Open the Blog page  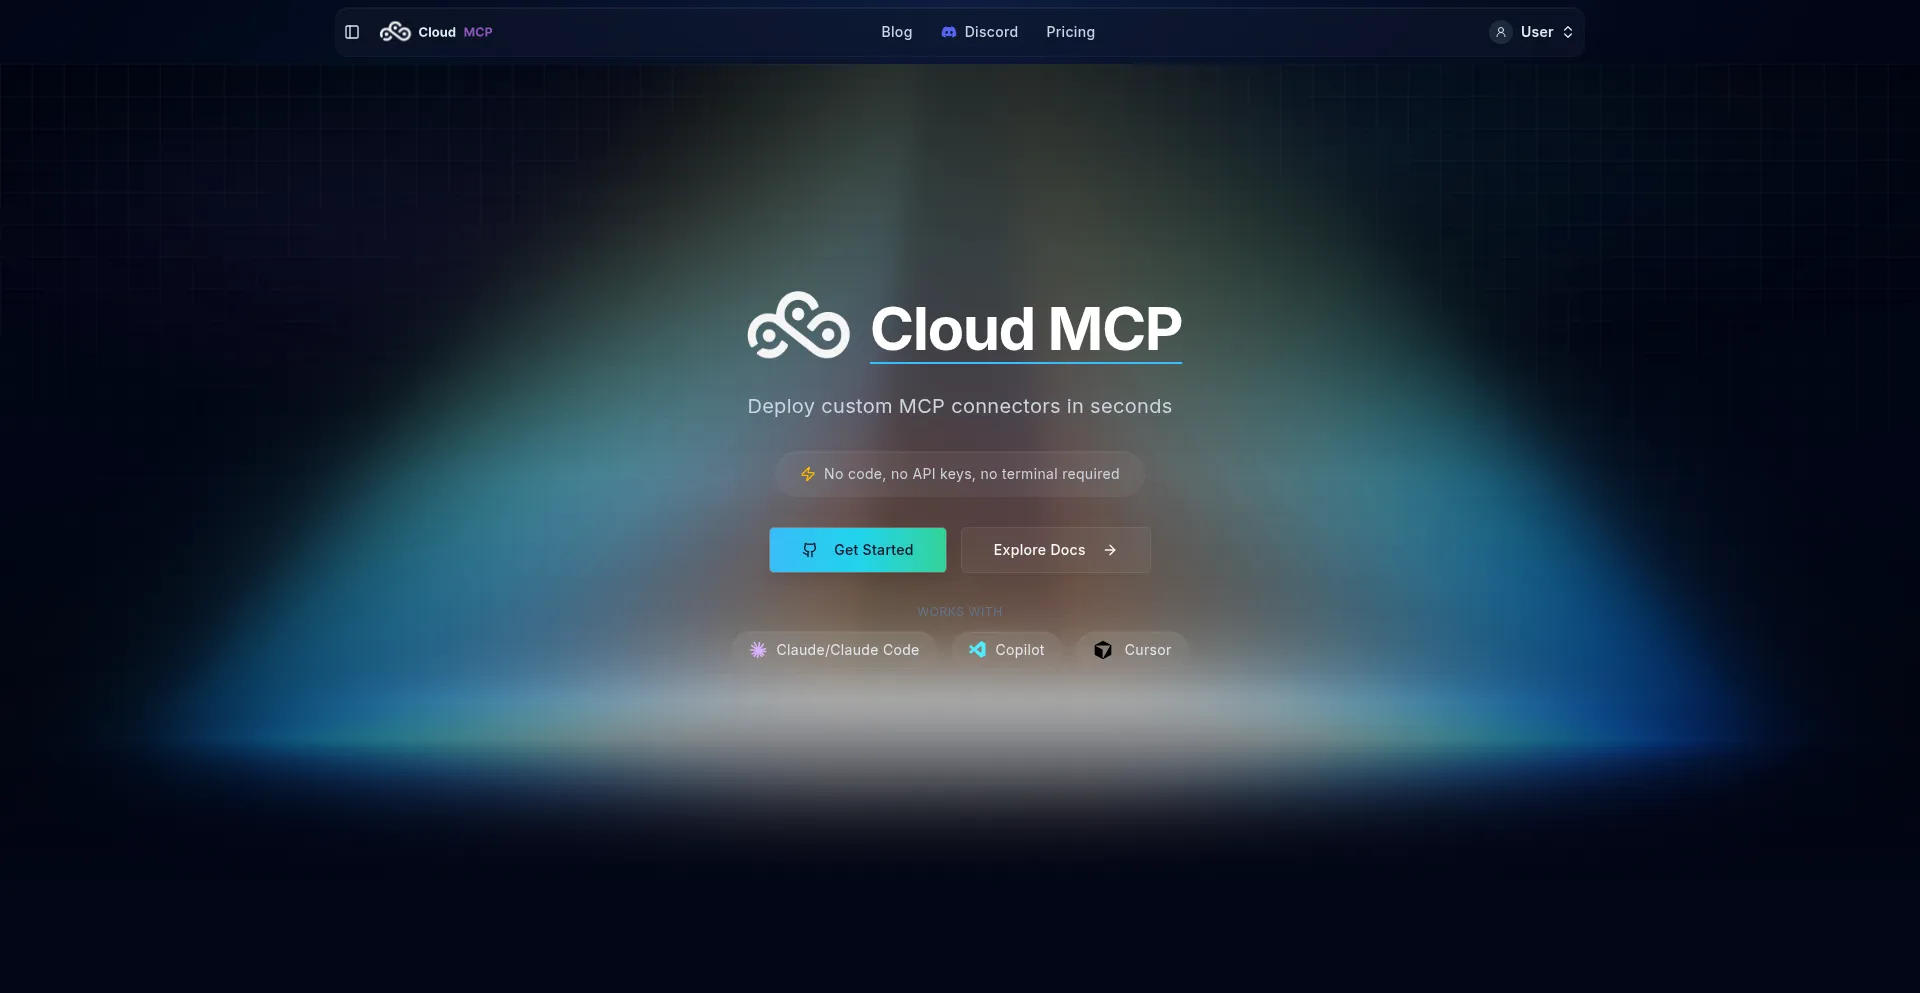tap(896, 32)
